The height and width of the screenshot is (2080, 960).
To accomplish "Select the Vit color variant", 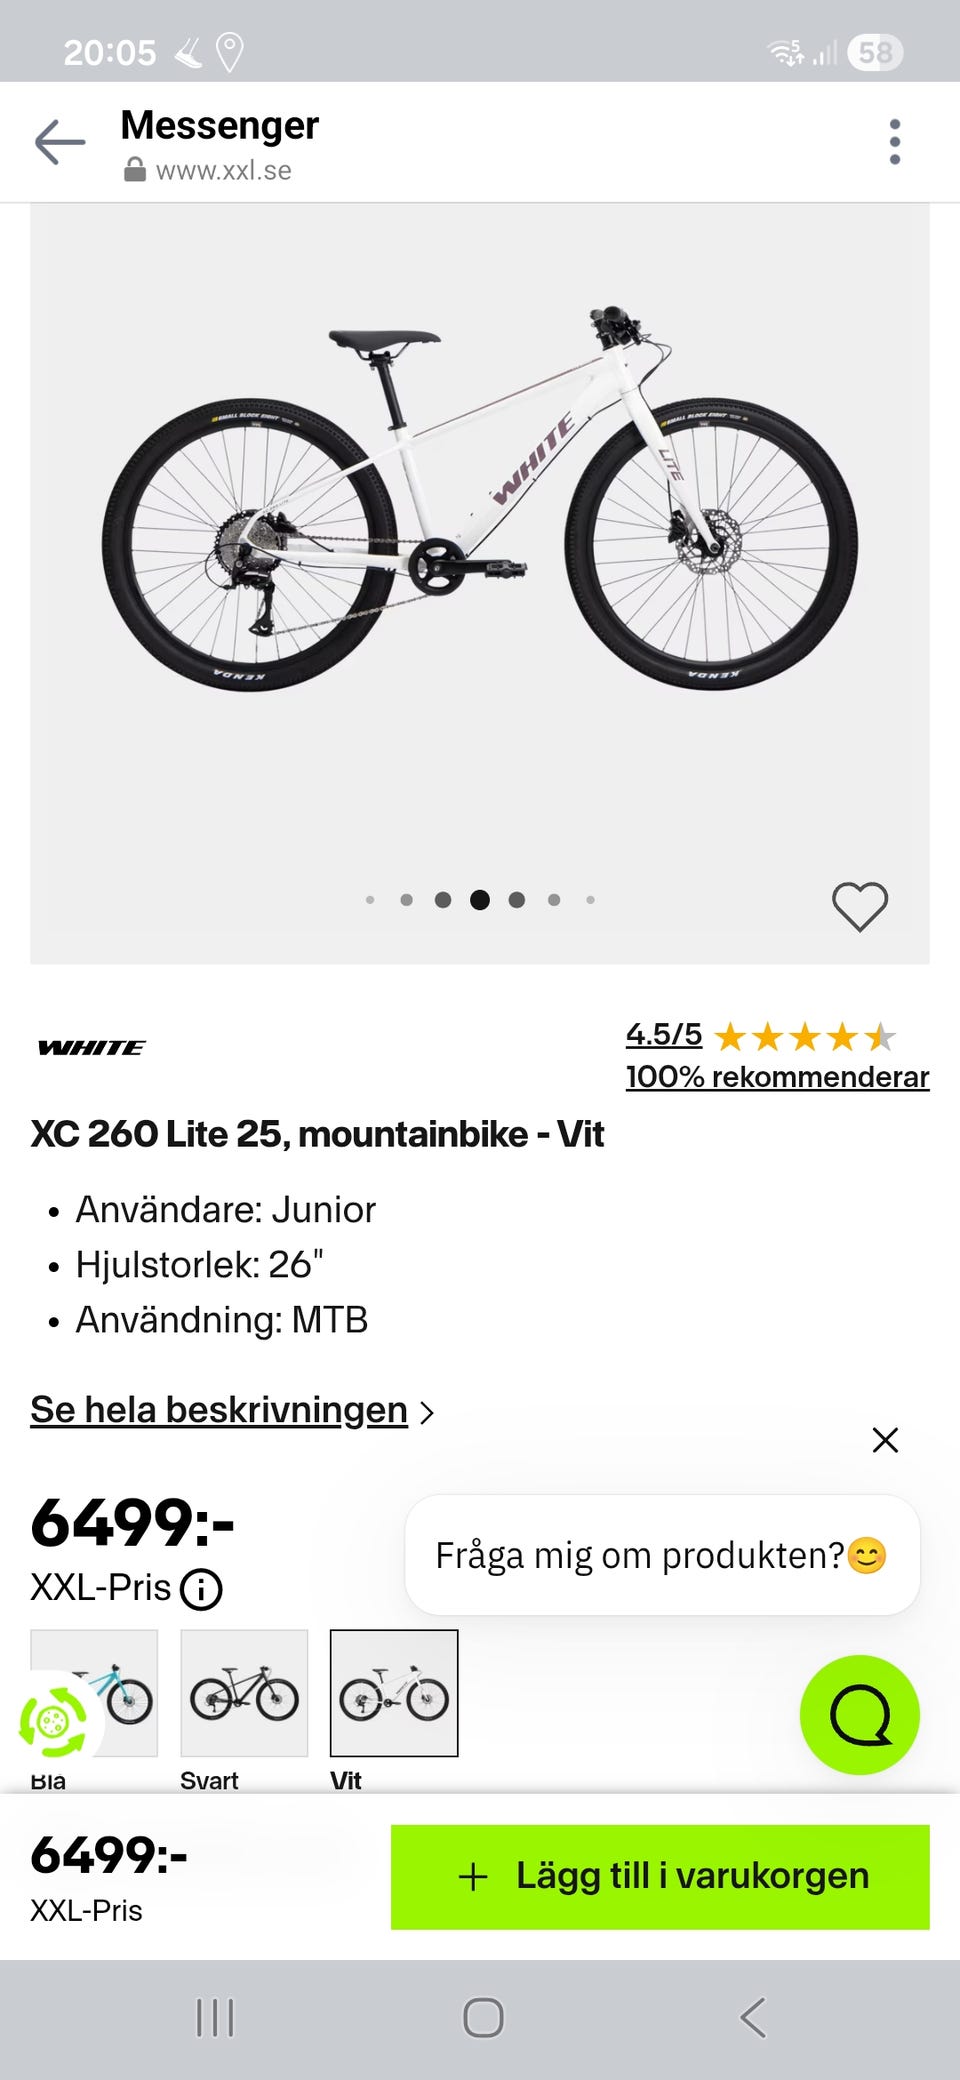I will (394, 1694).
